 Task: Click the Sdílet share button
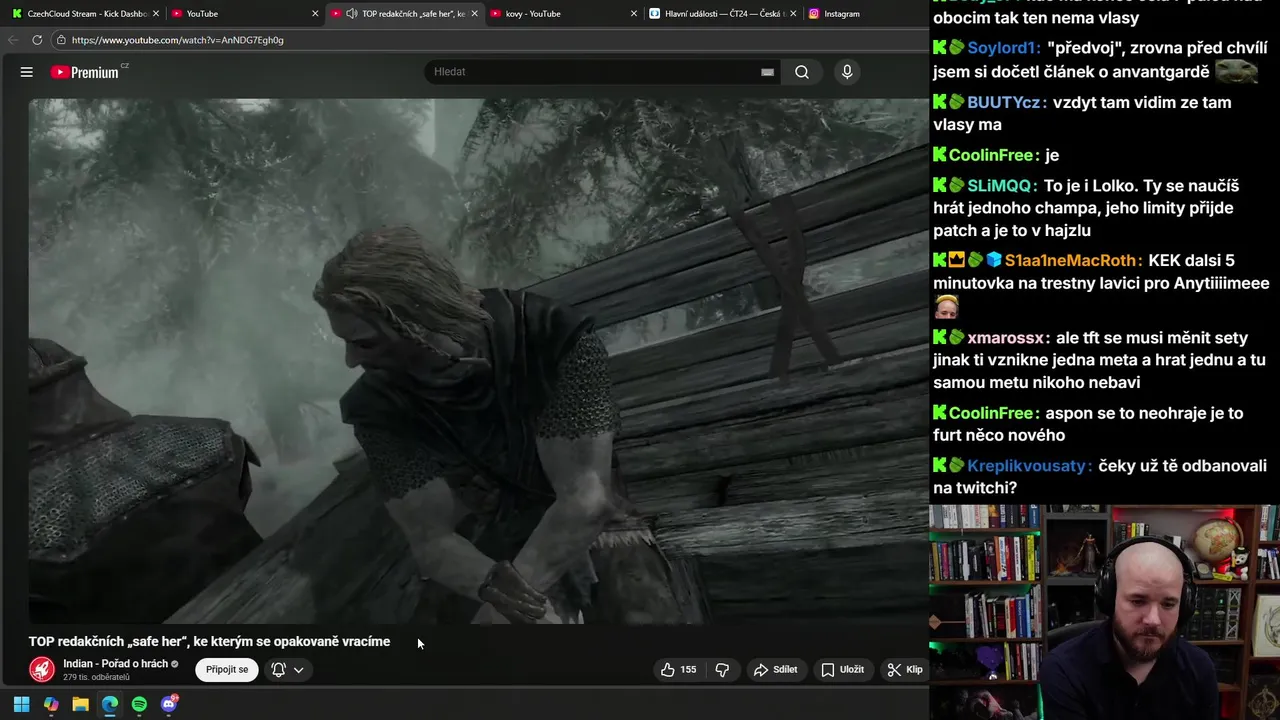tap(776, 670)
